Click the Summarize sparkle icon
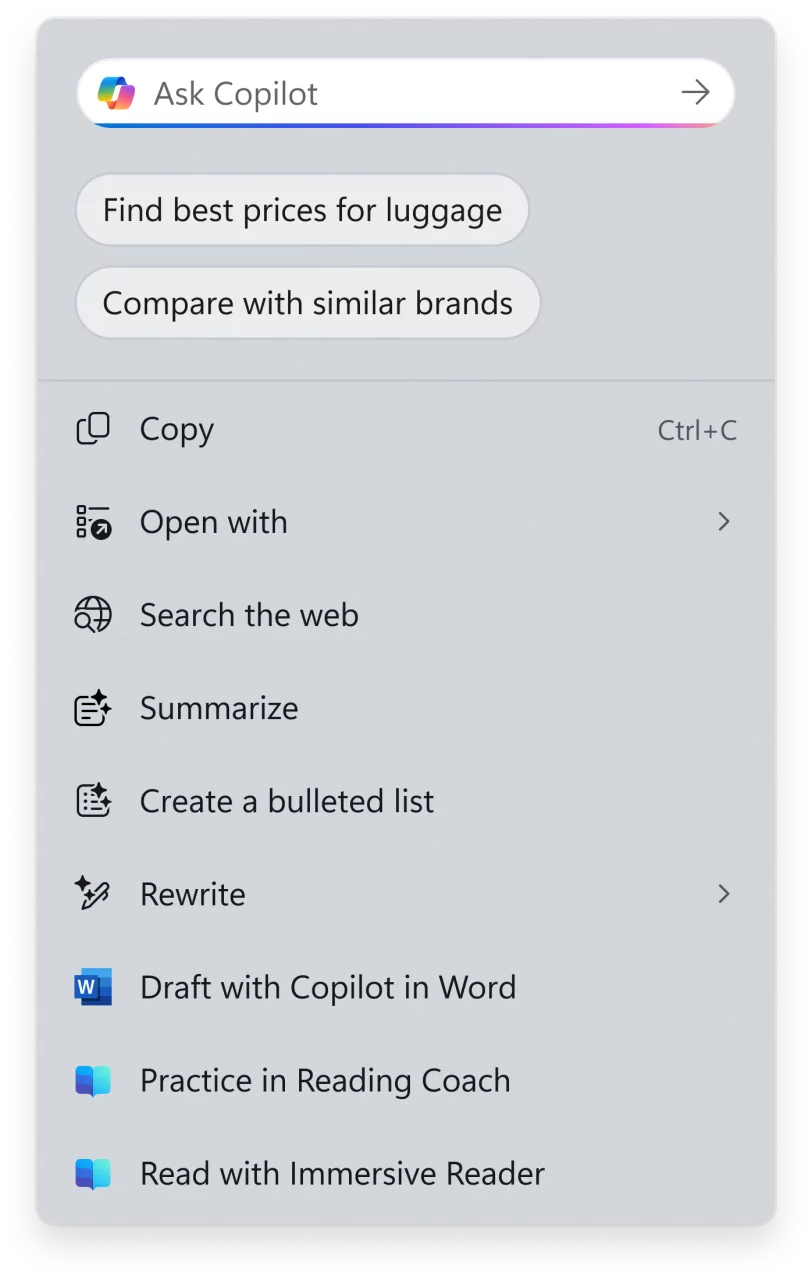Image resolution: width=812 pixels, height=1280 pixels. coord(93,708)
